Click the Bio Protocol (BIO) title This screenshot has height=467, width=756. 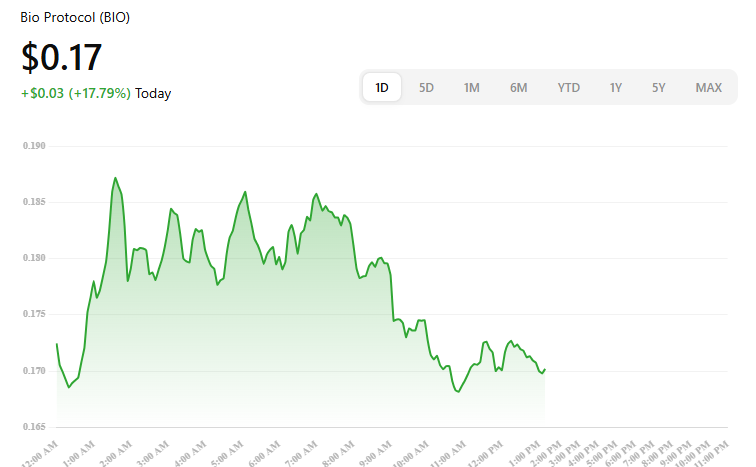pos(75,17)
